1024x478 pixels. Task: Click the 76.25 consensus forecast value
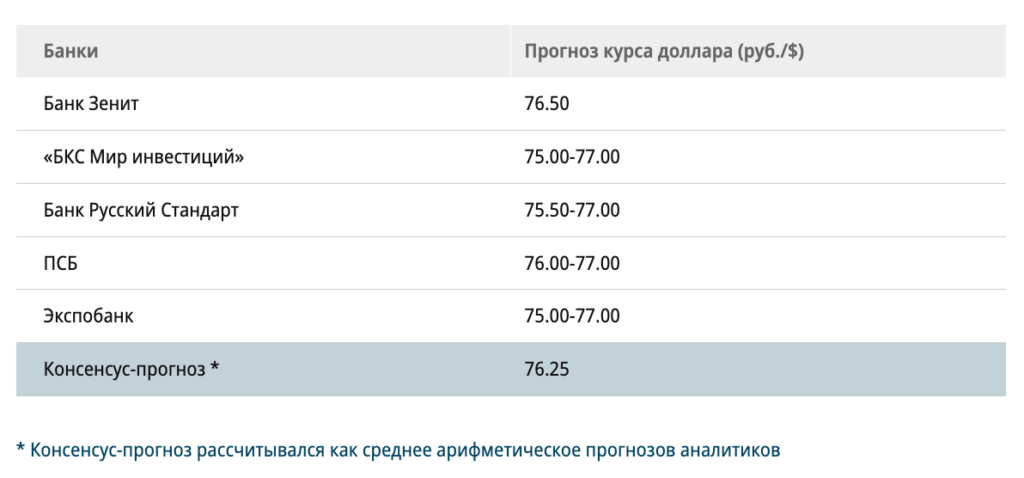coord(547,370)
